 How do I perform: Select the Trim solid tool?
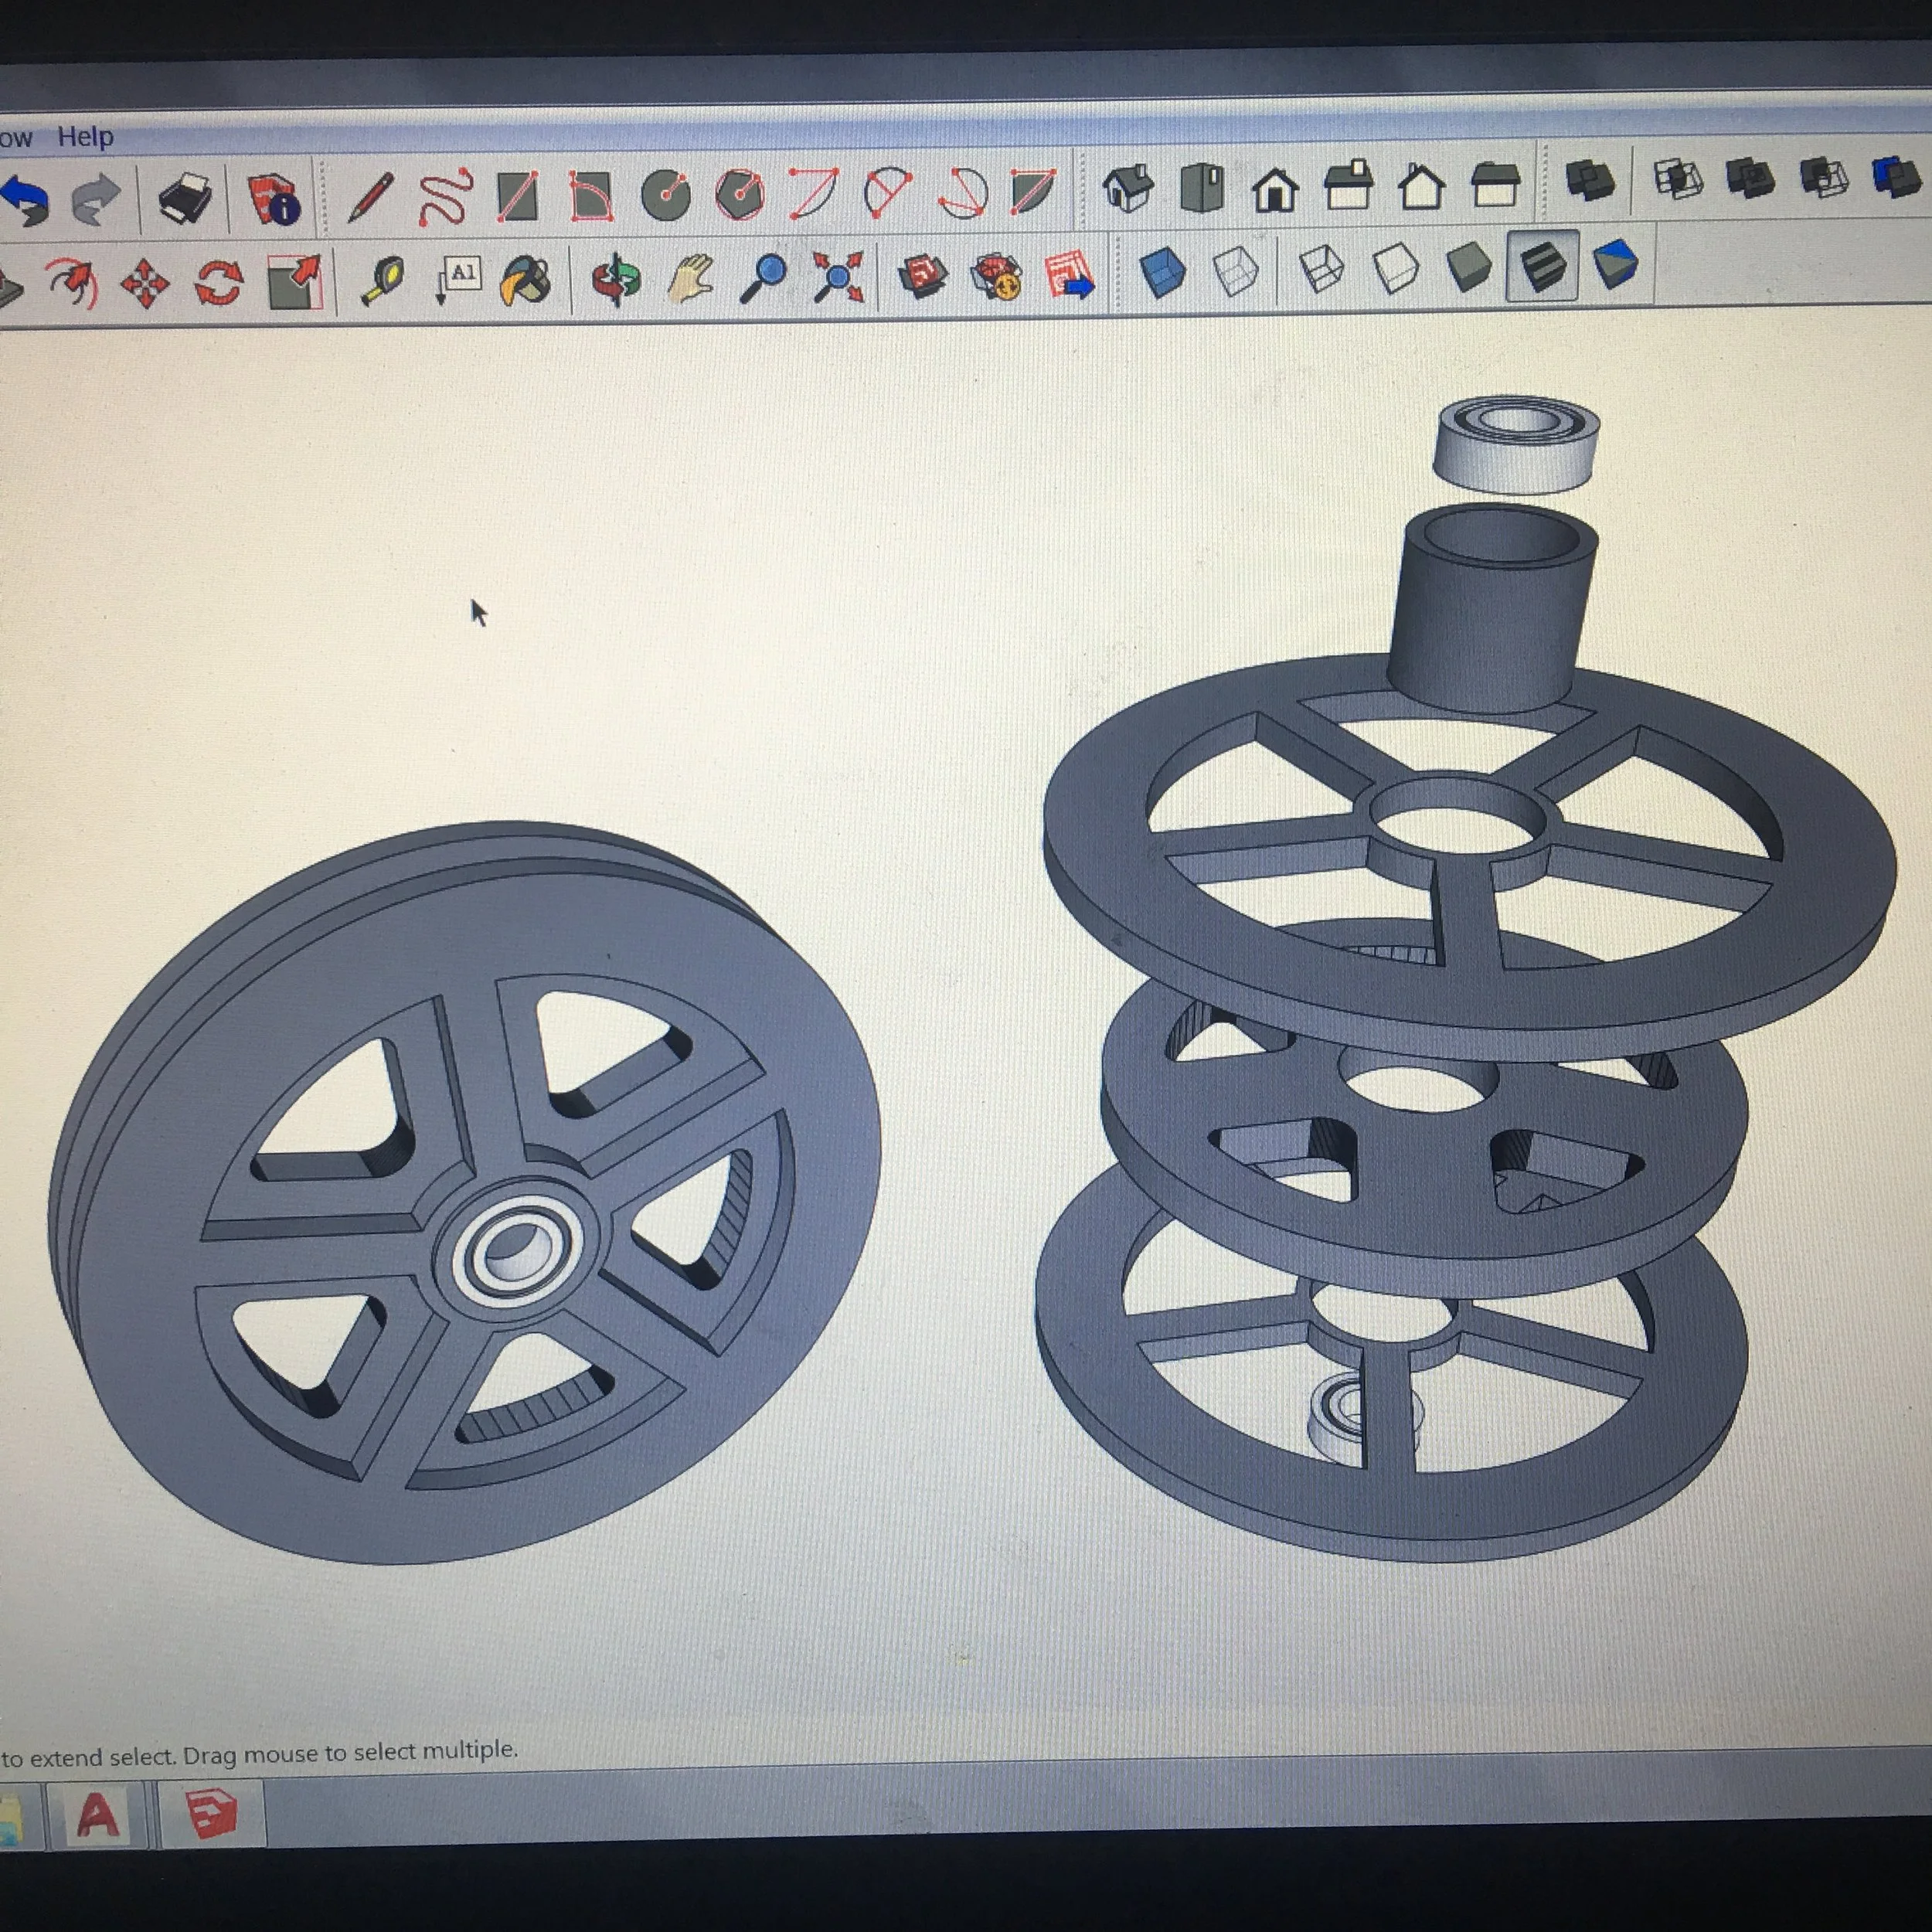(x=1897, y=177)
